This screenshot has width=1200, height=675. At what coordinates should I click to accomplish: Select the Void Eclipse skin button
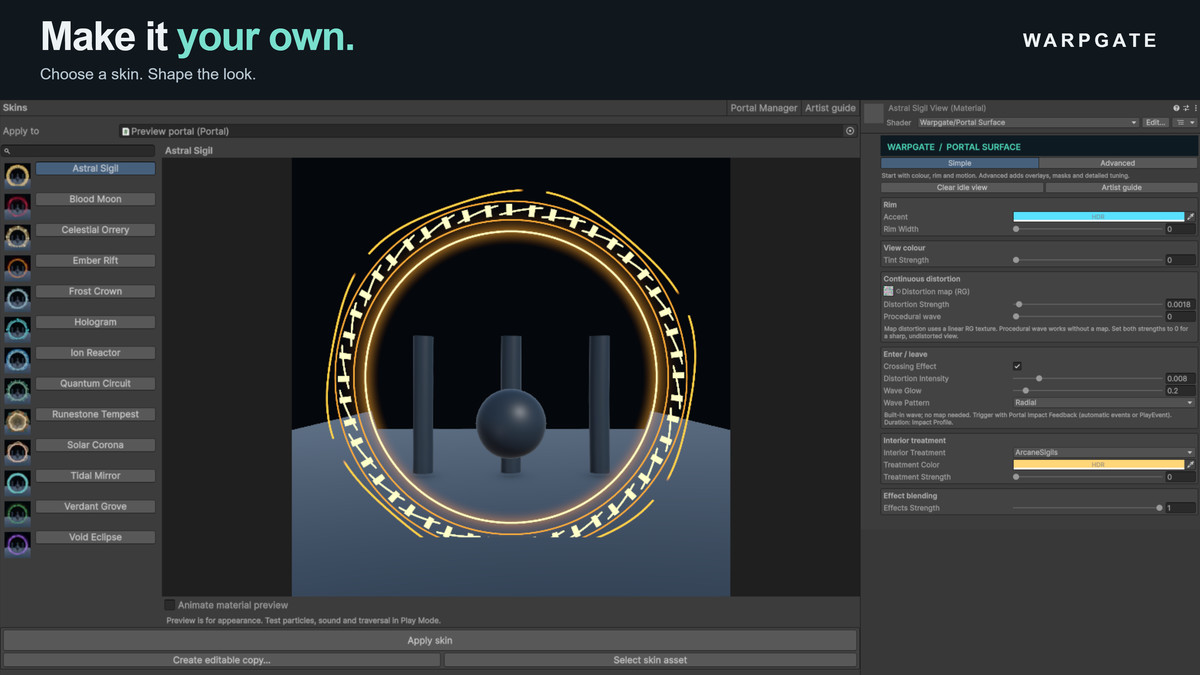point(95,537)
